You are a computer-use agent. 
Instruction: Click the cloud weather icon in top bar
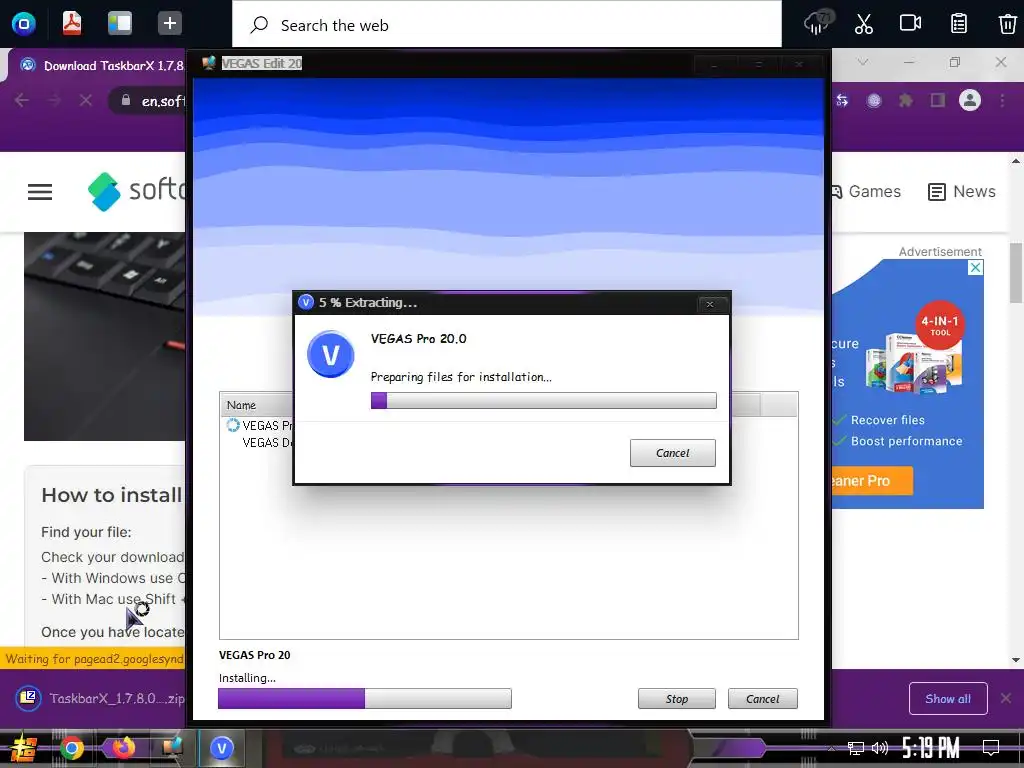coord(818,23)
